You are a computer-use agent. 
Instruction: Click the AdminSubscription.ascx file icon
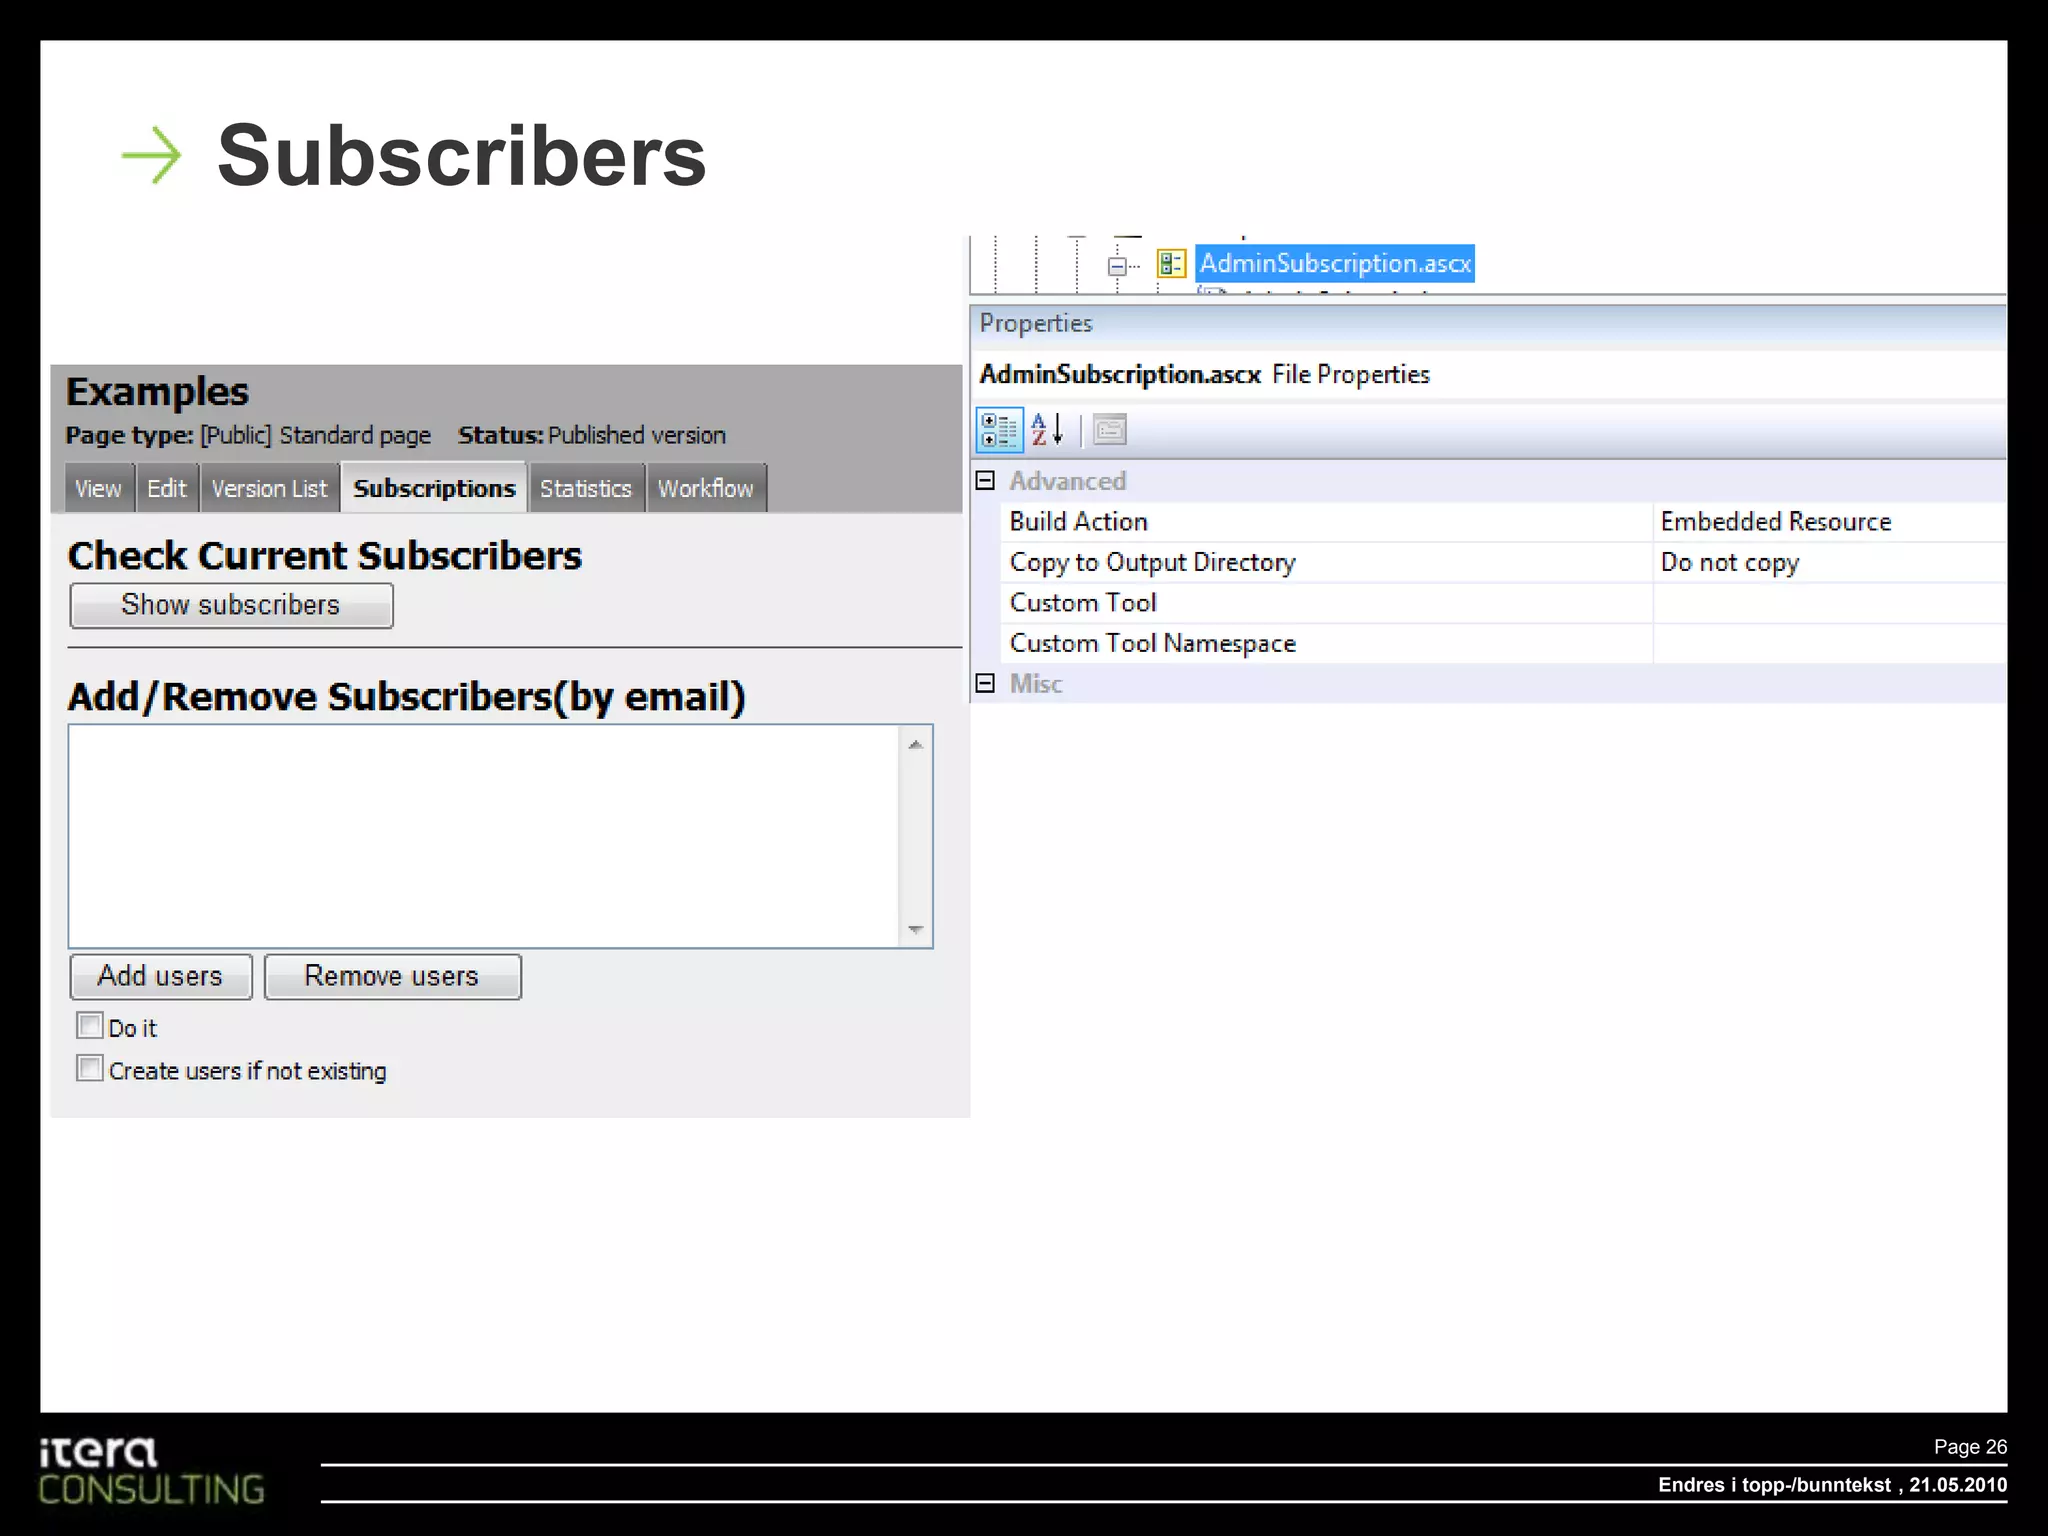point(1171,264)
